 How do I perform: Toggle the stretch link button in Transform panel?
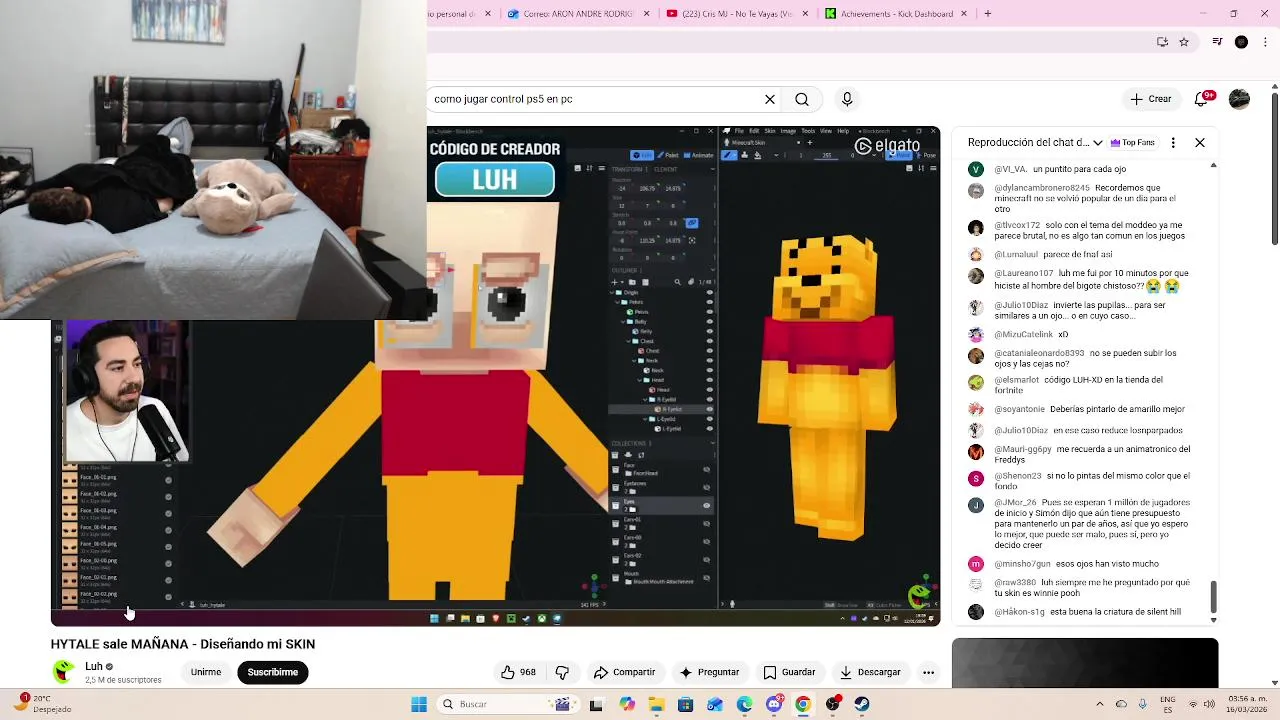click(692, 223)
